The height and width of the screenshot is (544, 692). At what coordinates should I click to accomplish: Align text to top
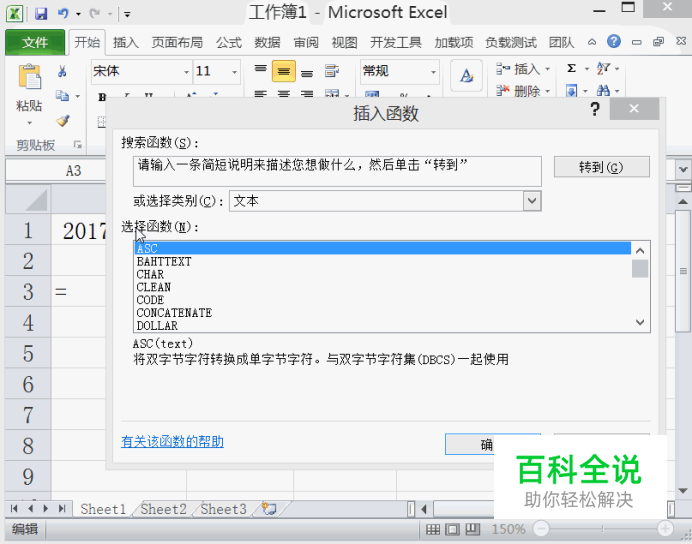260,71
